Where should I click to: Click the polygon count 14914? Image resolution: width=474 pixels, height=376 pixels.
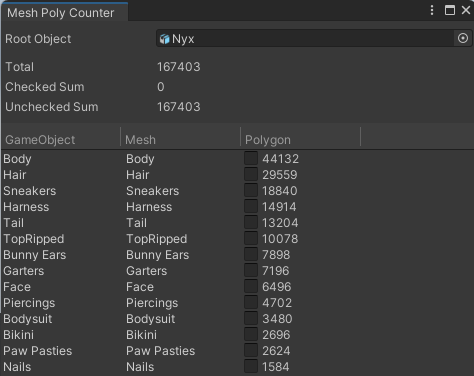(279, 207)
